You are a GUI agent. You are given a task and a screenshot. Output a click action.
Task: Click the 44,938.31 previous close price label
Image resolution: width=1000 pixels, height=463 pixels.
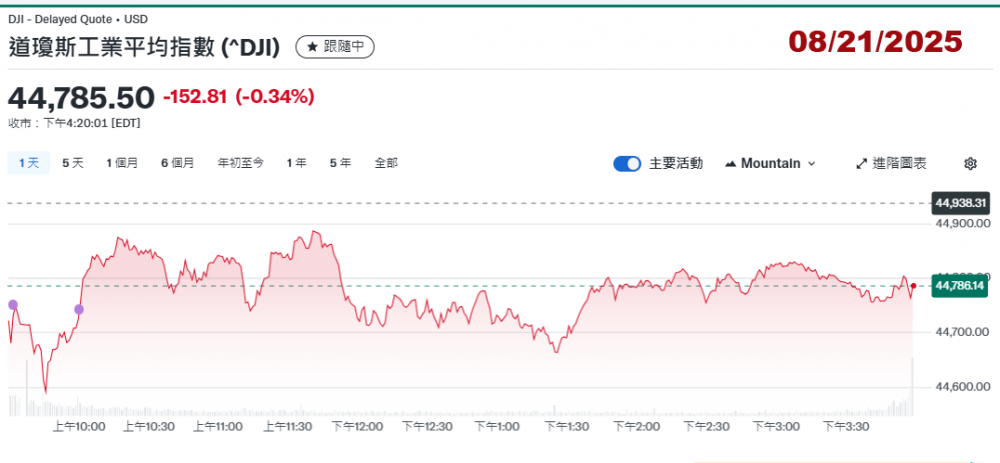click(x=960, y=203)
